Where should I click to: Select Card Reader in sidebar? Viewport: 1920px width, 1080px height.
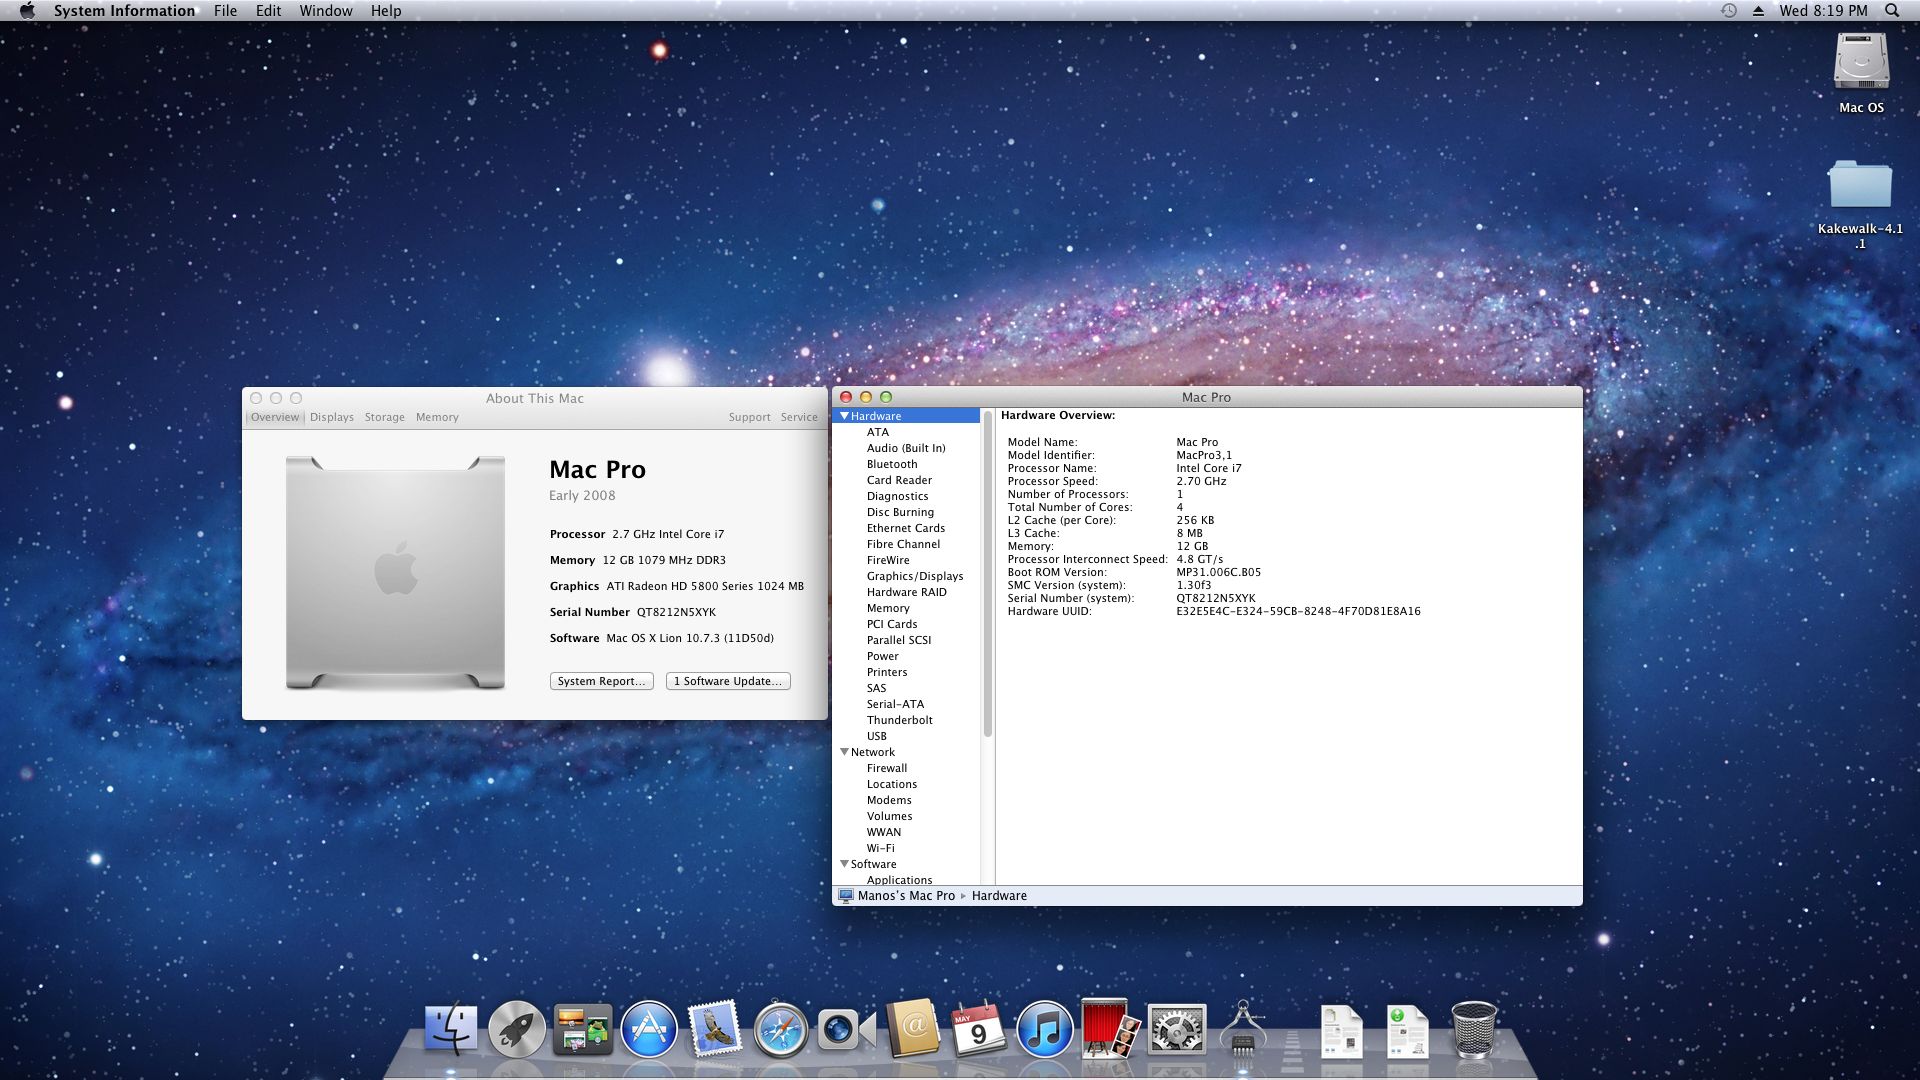(899, 480)
